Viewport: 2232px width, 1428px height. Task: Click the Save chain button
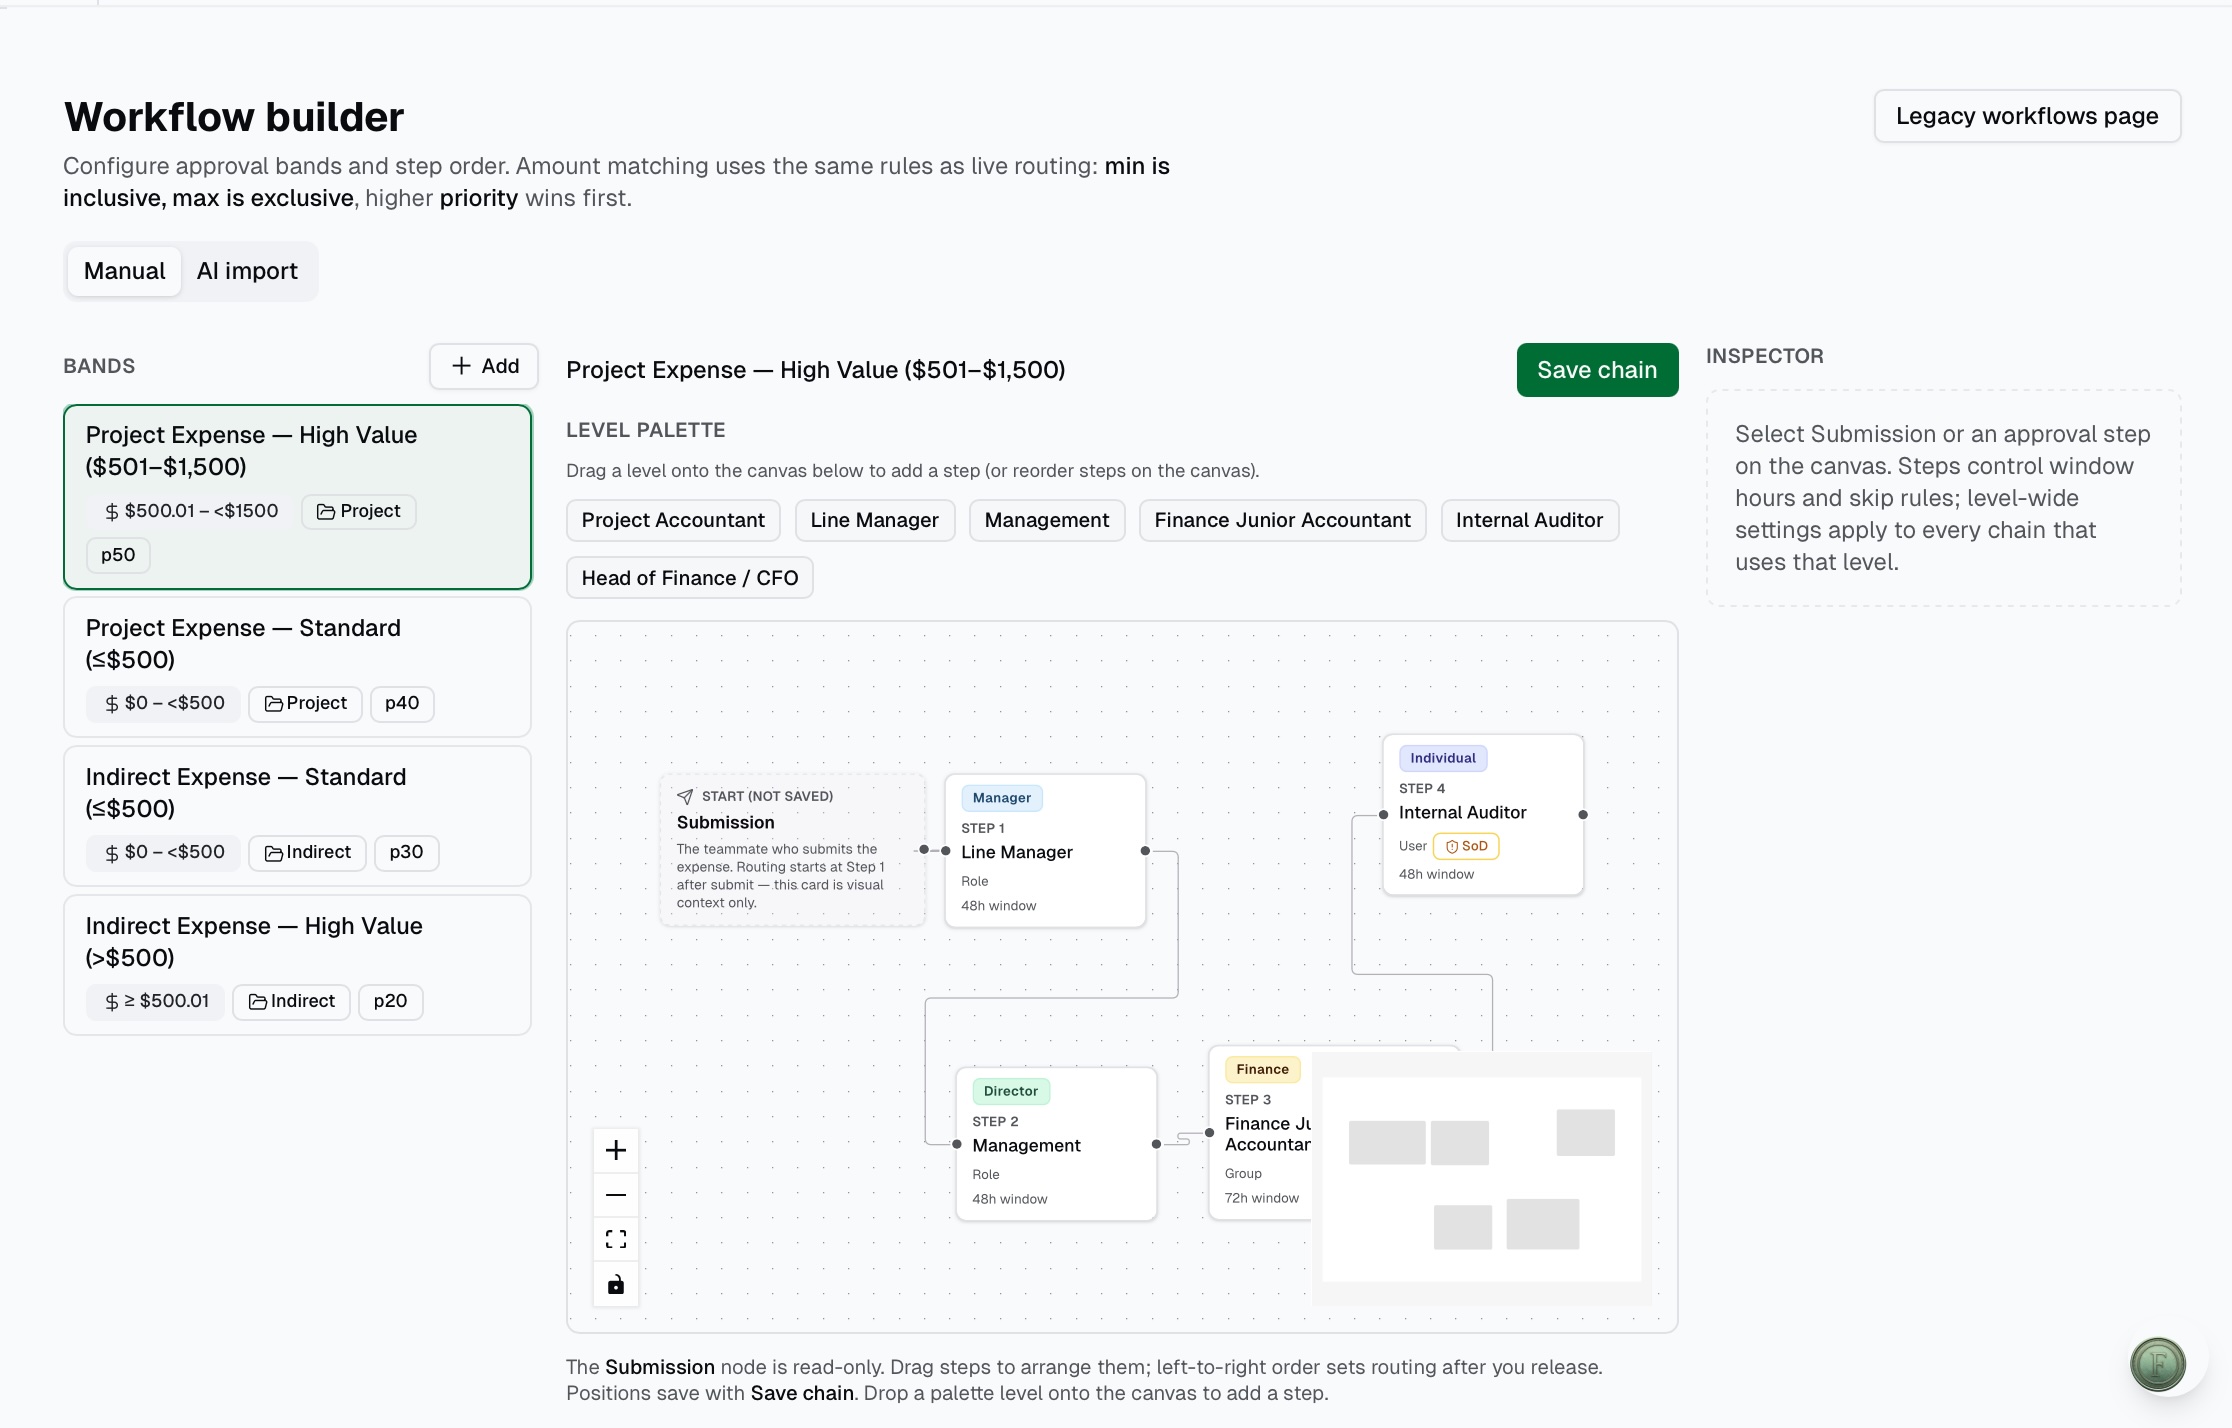click(1597, 370)
